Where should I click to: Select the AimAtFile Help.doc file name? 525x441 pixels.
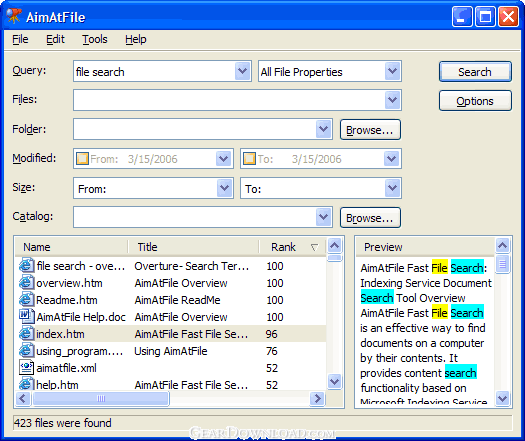coord(81,317)
